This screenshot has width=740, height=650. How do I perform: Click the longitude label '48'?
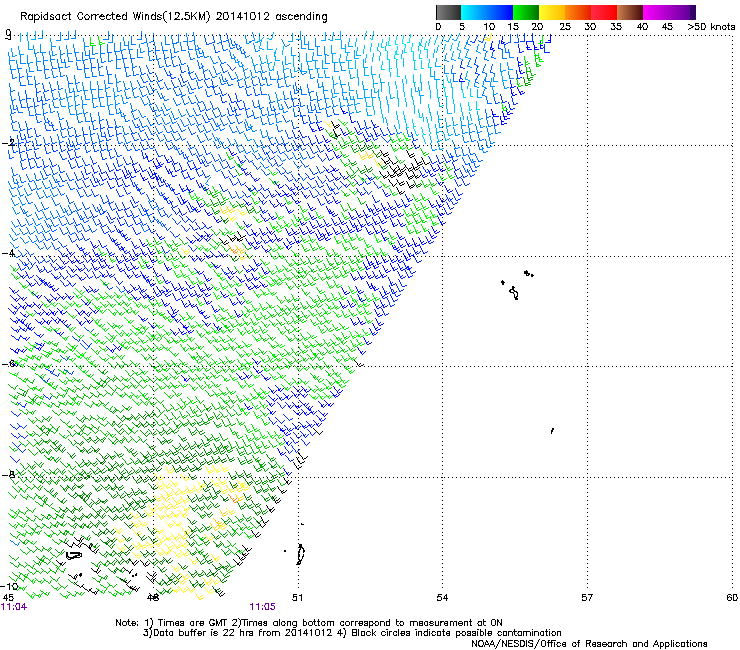[153, 597]
